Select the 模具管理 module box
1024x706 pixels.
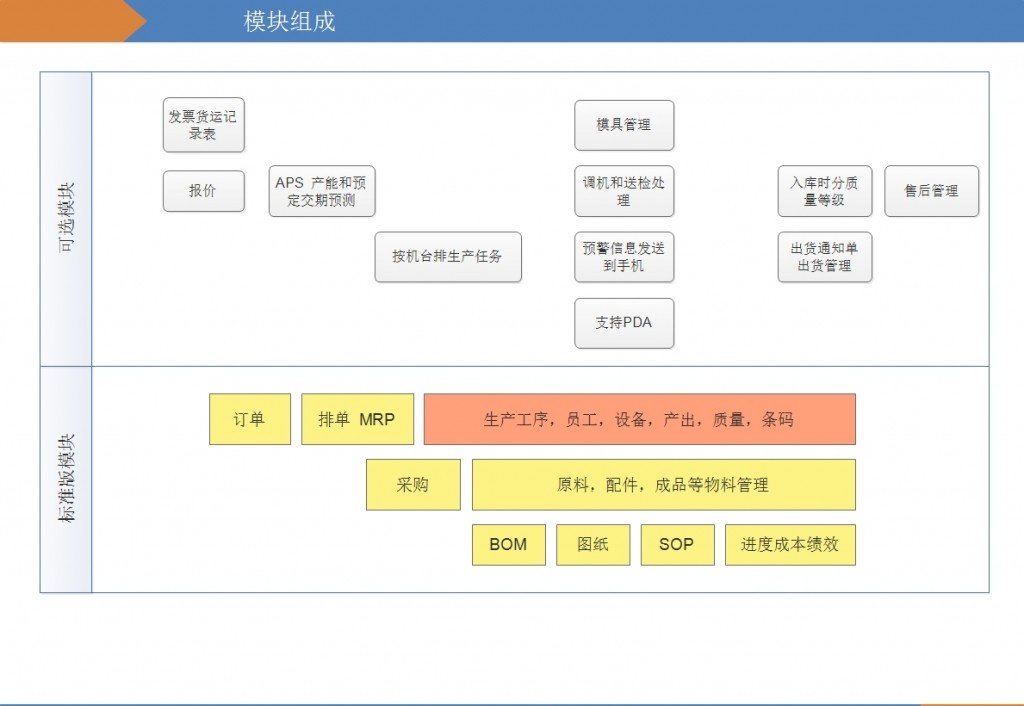click(624, 124)
